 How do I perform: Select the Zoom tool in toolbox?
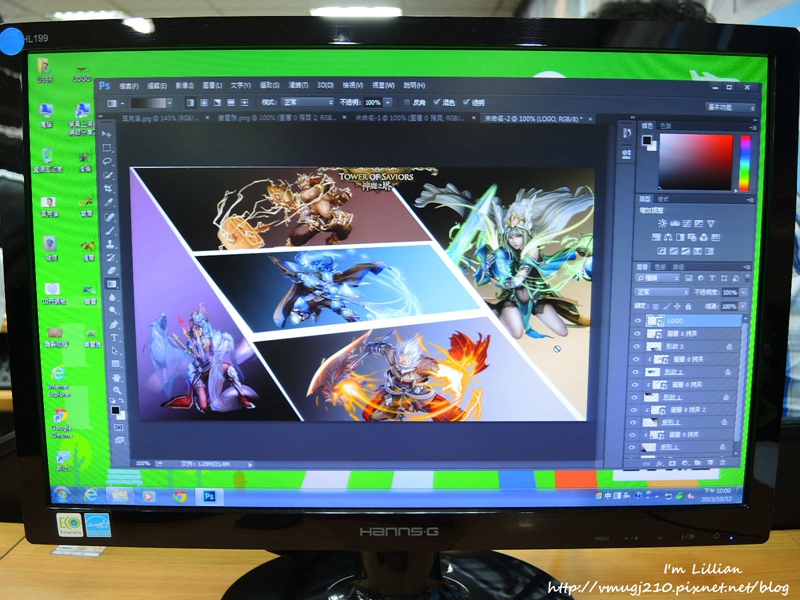(x=117, y=391)
